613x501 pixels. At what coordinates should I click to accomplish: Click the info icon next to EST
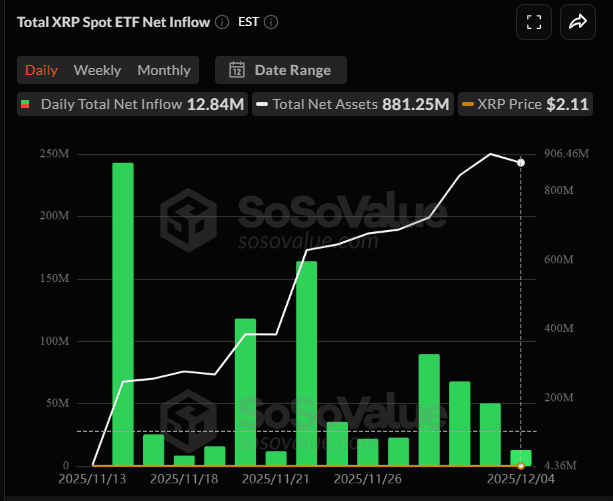click(x=271, y=22)
